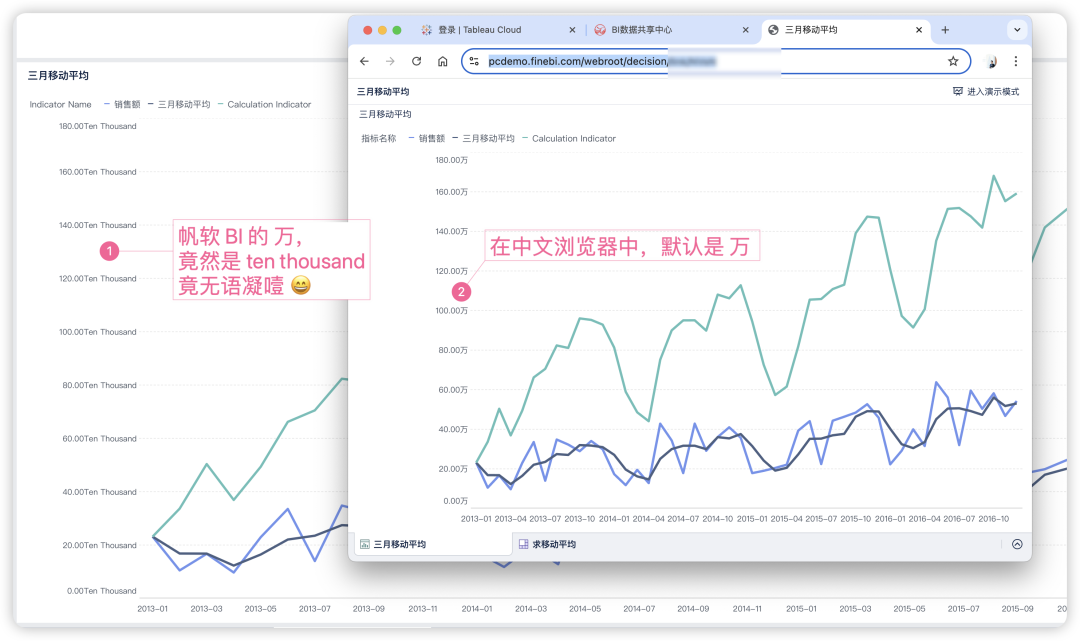Toggle 三月移动平均 legend in the front chart
Viewport: 1080px width, 641px height.
coord(484,138)
